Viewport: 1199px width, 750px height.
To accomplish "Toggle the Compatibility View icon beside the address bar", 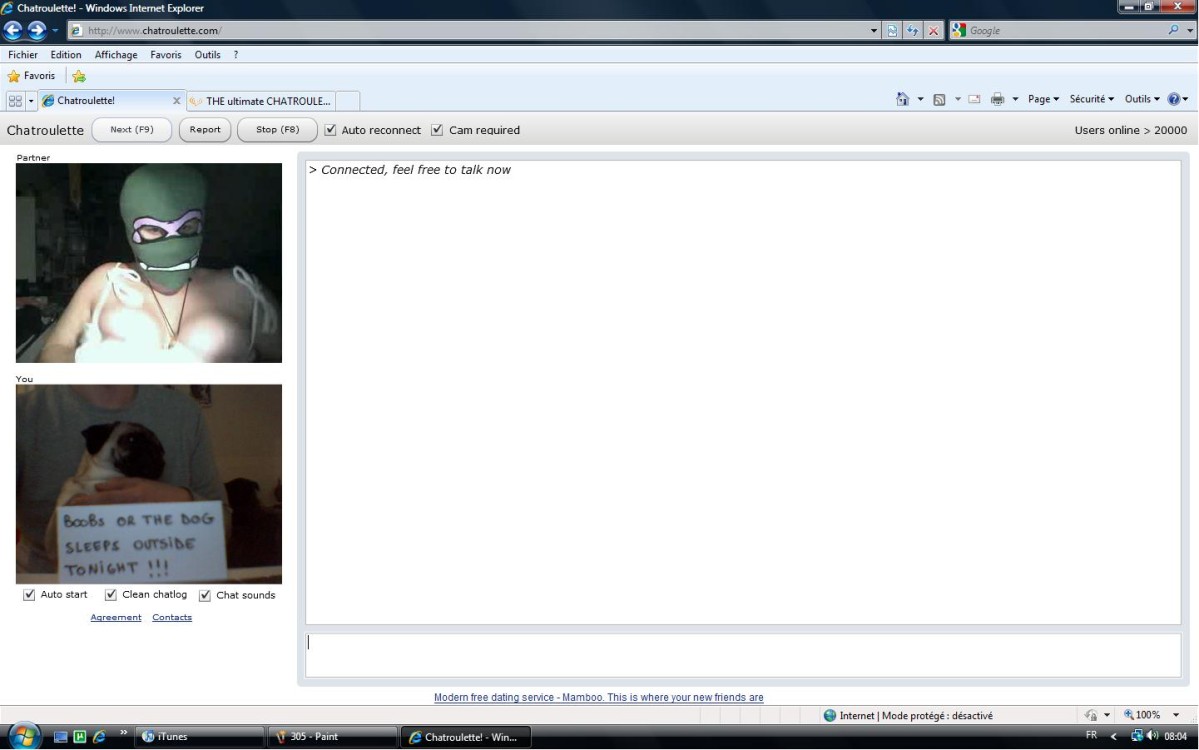I will click(x=892, y=31).
